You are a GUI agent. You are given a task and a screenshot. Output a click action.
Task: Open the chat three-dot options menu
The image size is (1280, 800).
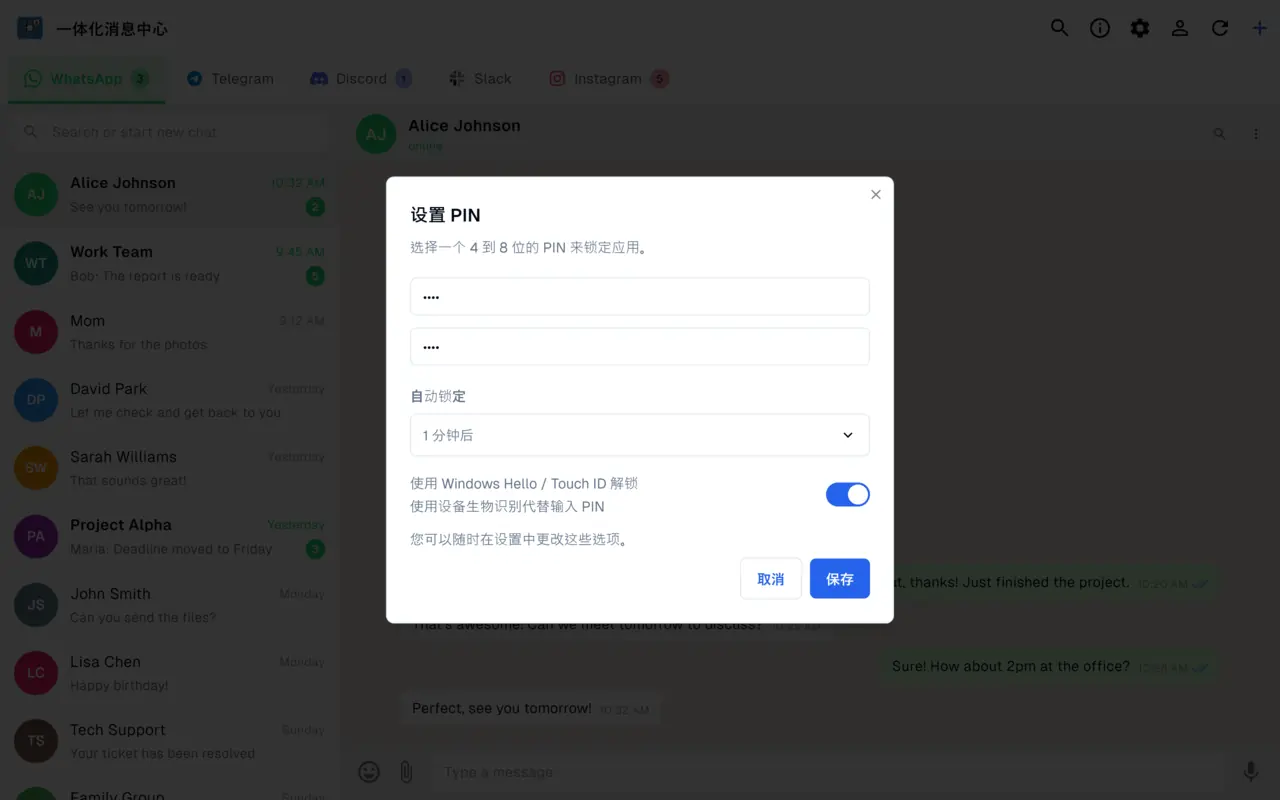click(x=1256, y=133)
